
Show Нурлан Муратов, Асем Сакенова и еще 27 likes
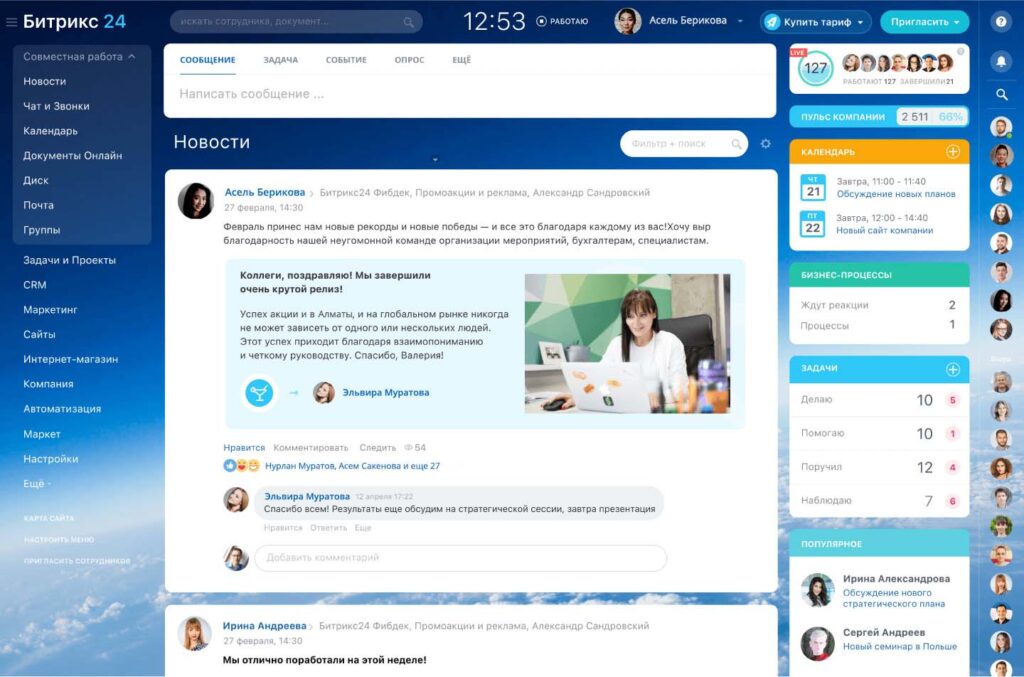tap(352, 466)
